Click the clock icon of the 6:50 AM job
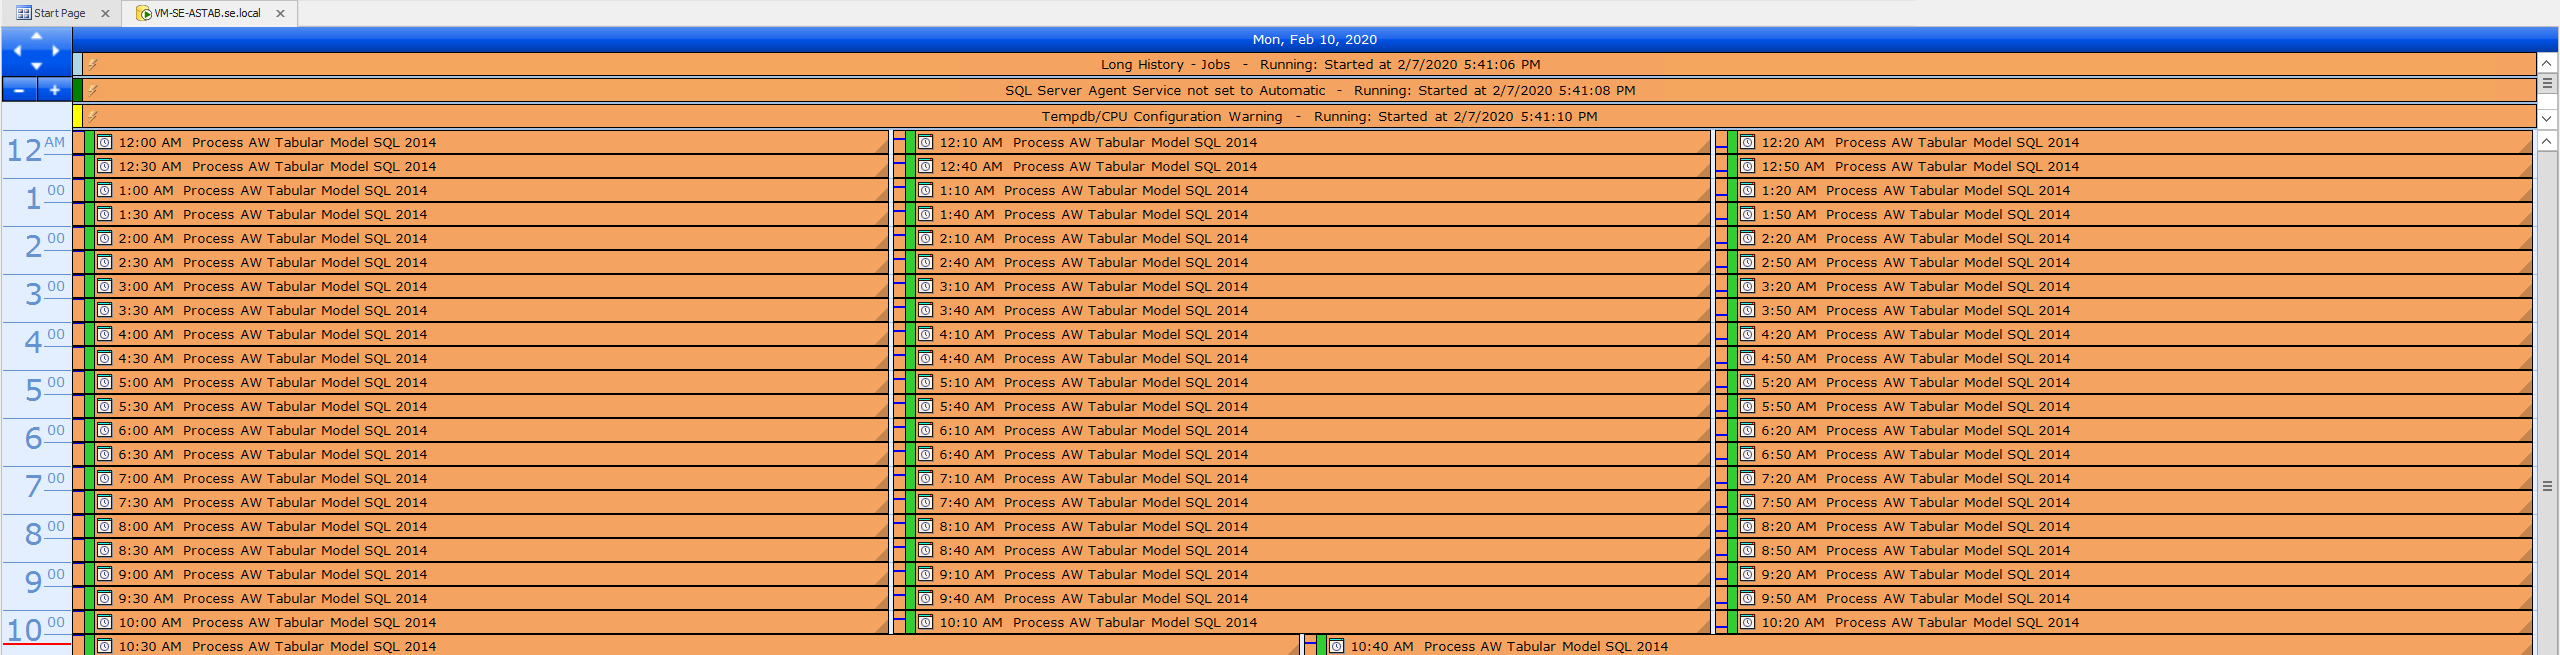This screenshot has height=655, width=2560. point(1747,454)
